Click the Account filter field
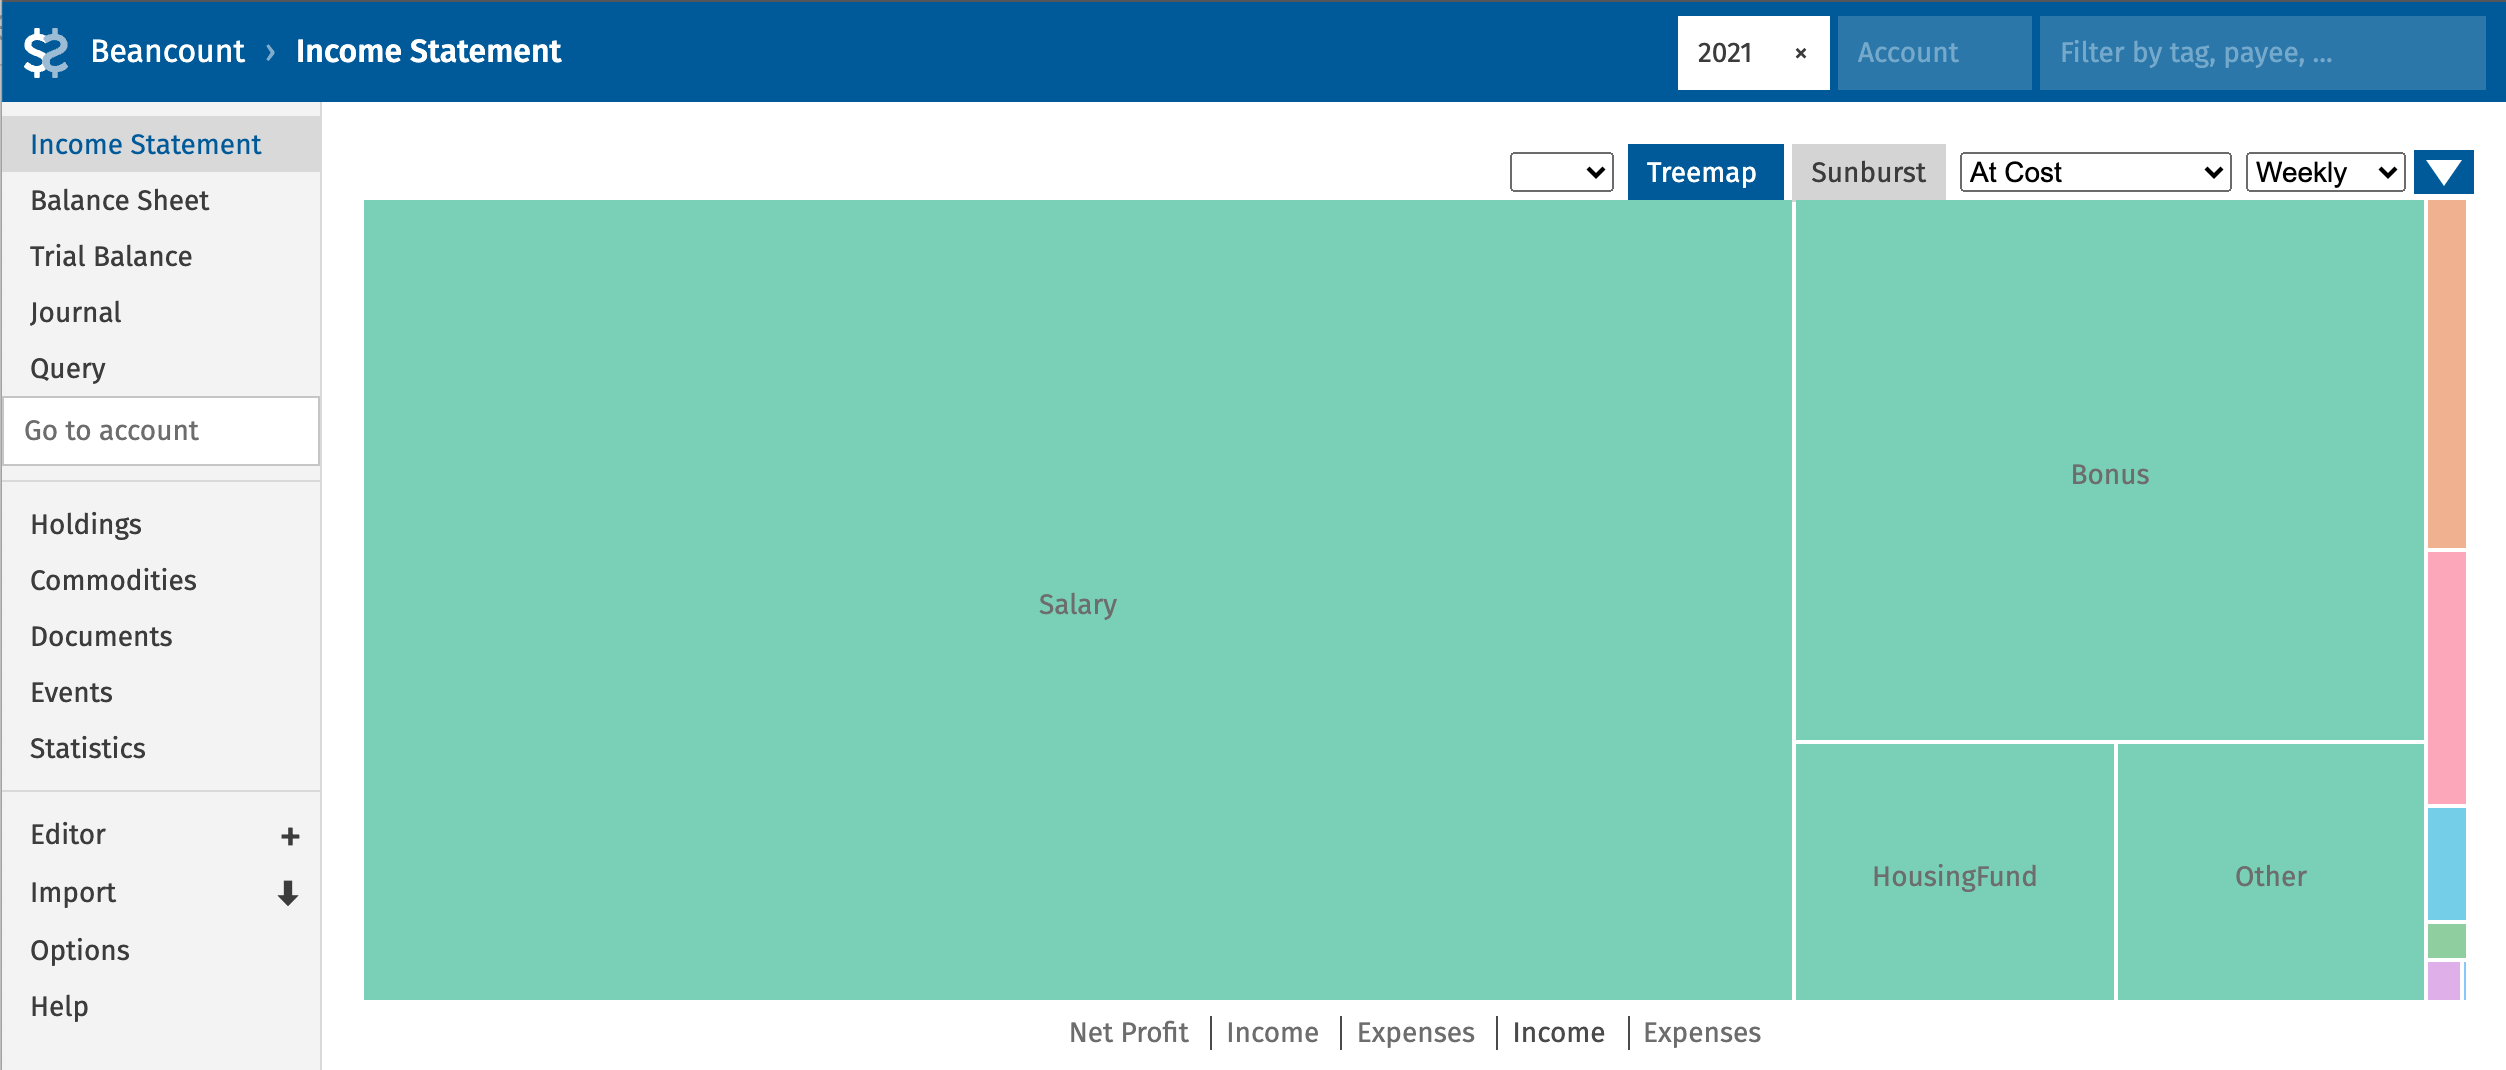This screenshot has height=1070, width=2506. click(x=1933, y=53)
